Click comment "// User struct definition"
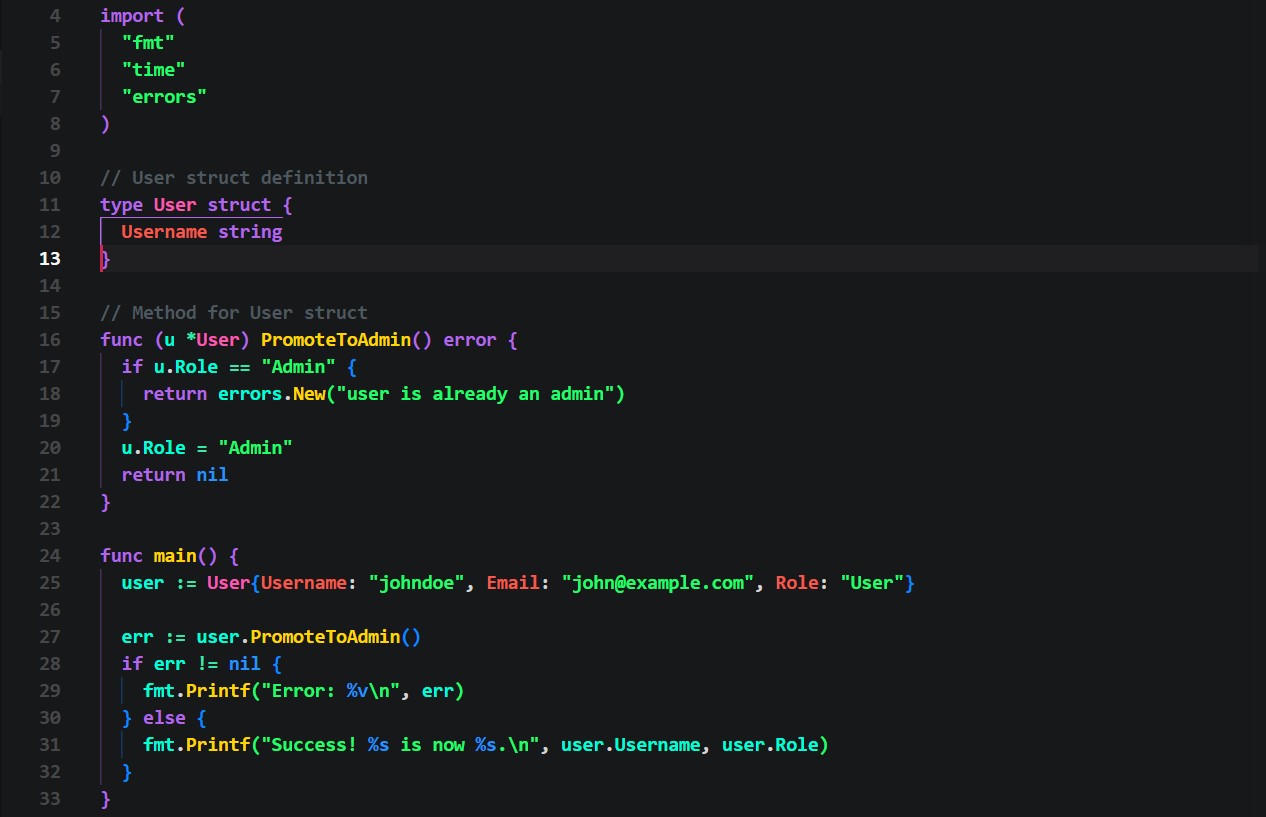The height and width of the screenshot is (817, 1266). (x=234, y=177)
